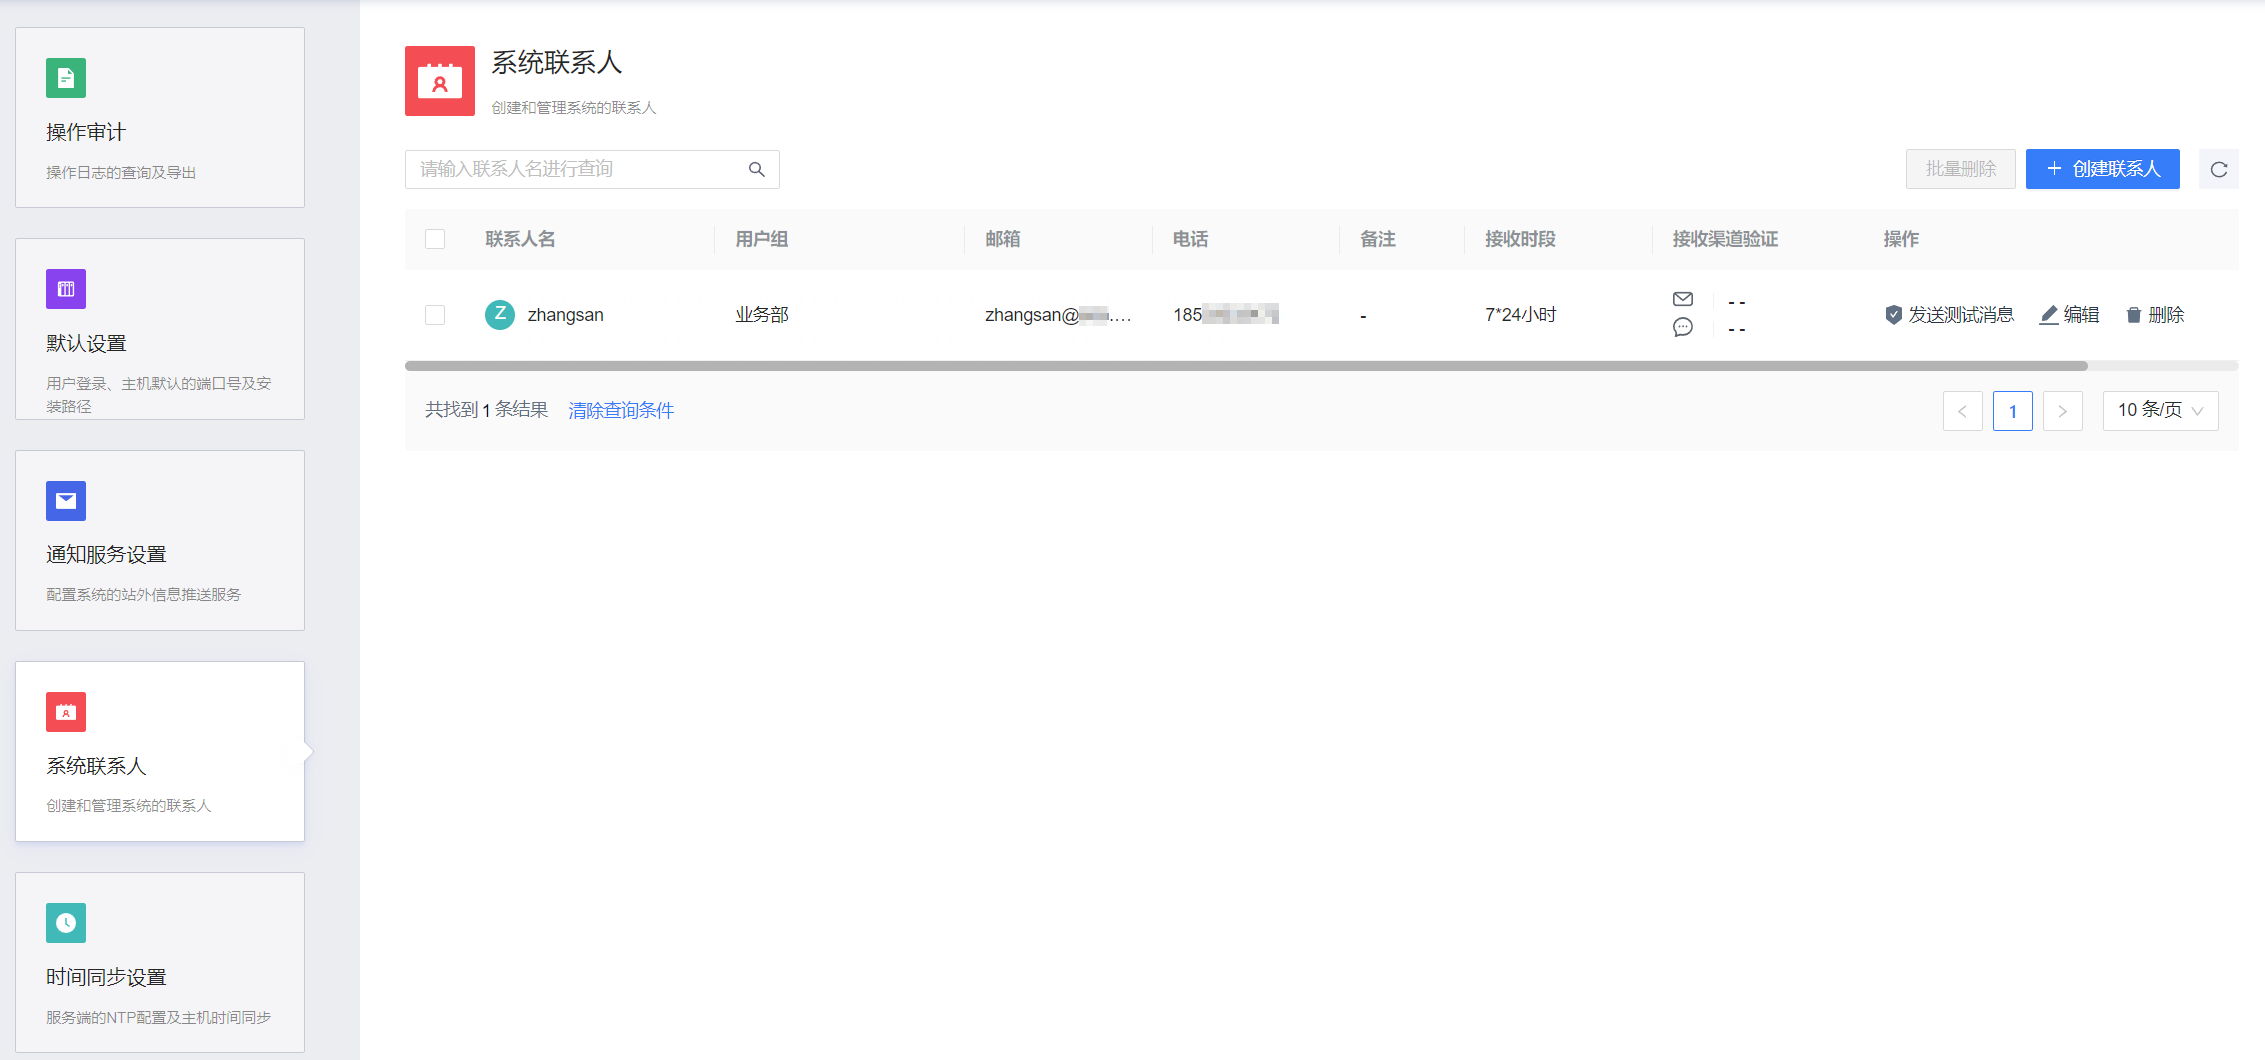The image size is (2265, 1060).
Task: Click the email channel verification icon
Action: tap(1682, 299)
